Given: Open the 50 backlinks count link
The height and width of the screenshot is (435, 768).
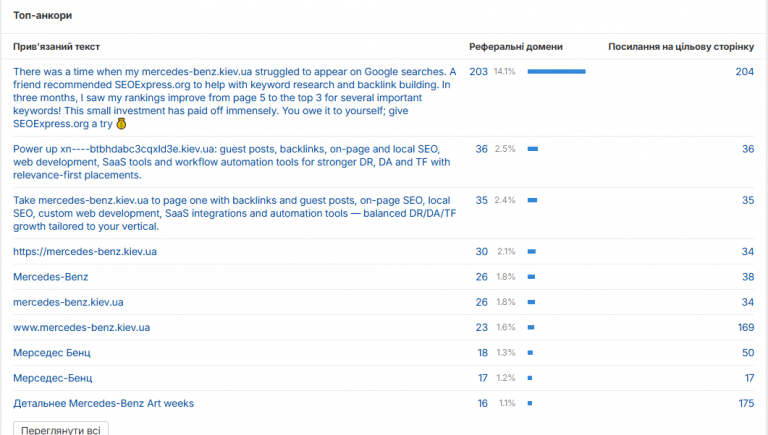Looking at the screenshot, I should point(748,353).
